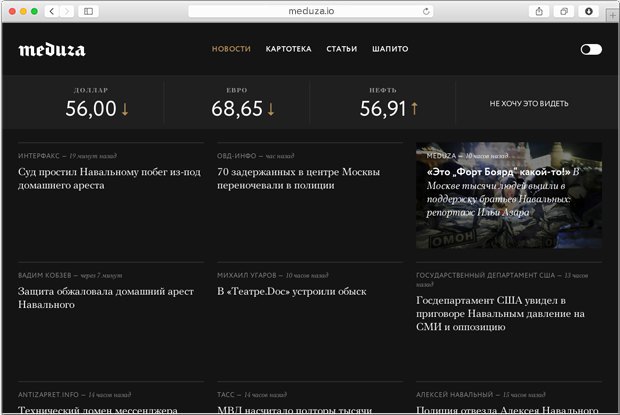Click the ИНТЕРФАКС source label
Screen dimensions: 620x415
[x=38, y=156]
